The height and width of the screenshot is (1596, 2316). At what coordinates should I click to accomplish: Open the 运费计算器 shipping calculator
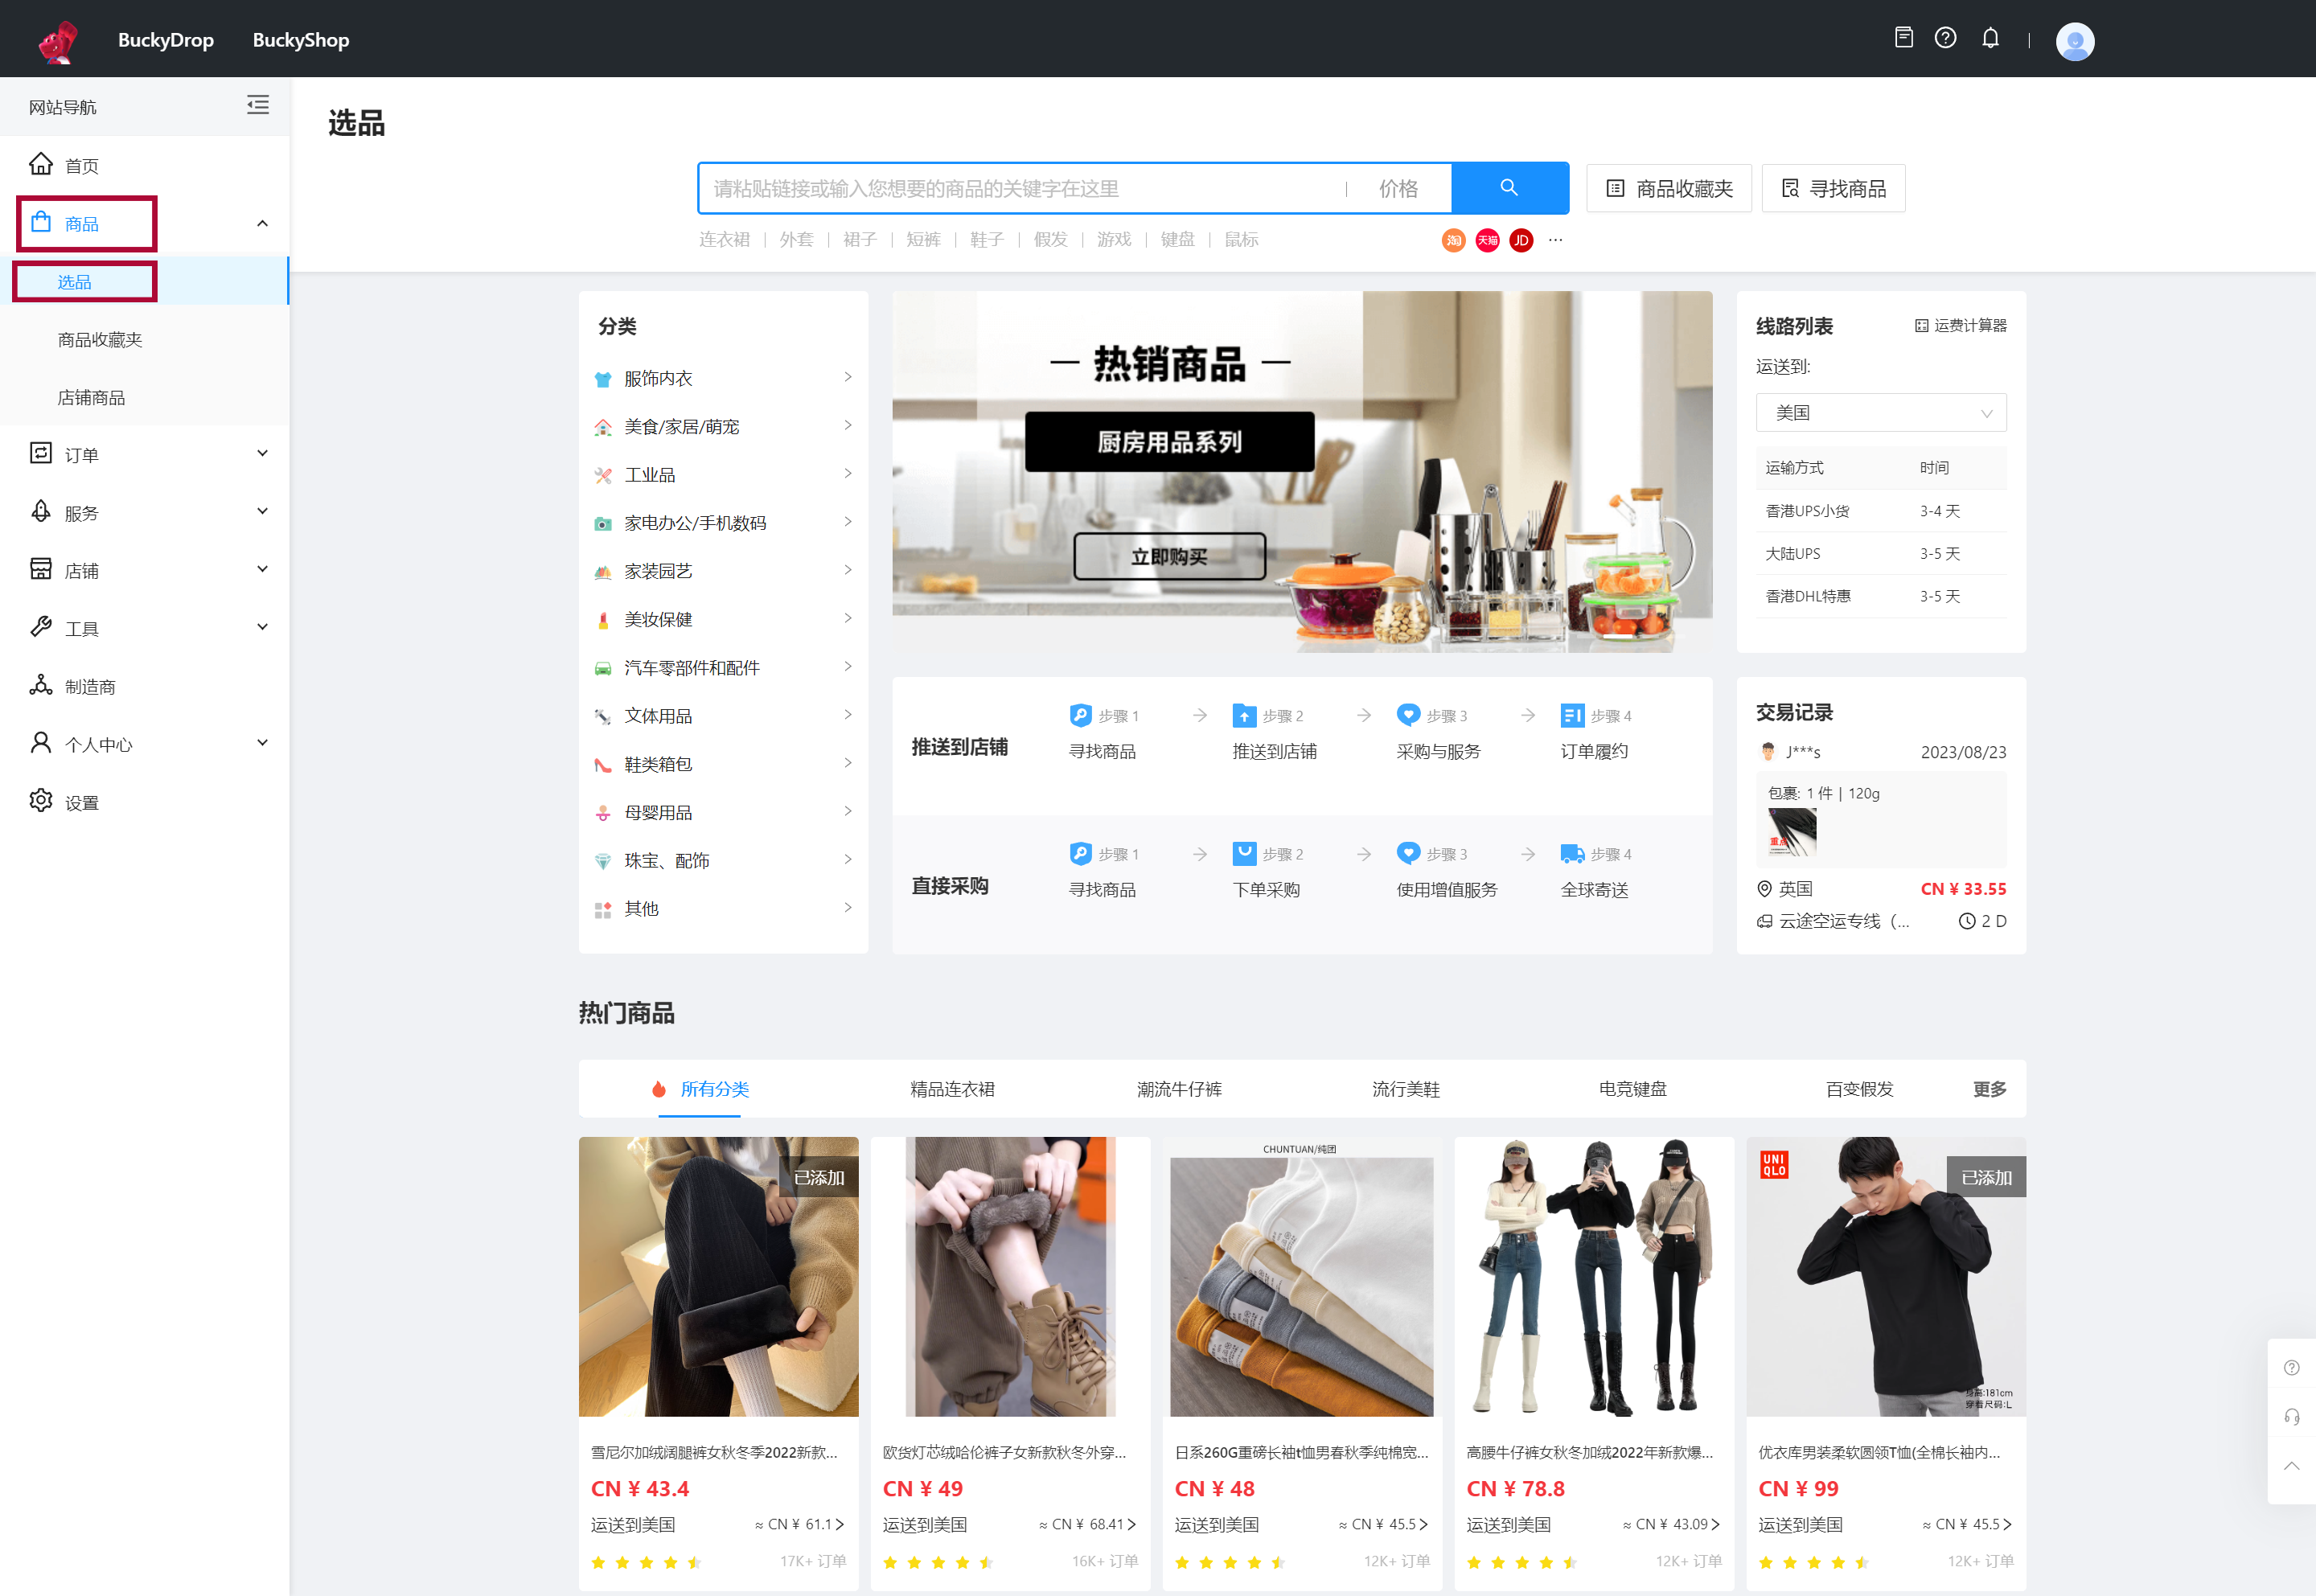1960,325
